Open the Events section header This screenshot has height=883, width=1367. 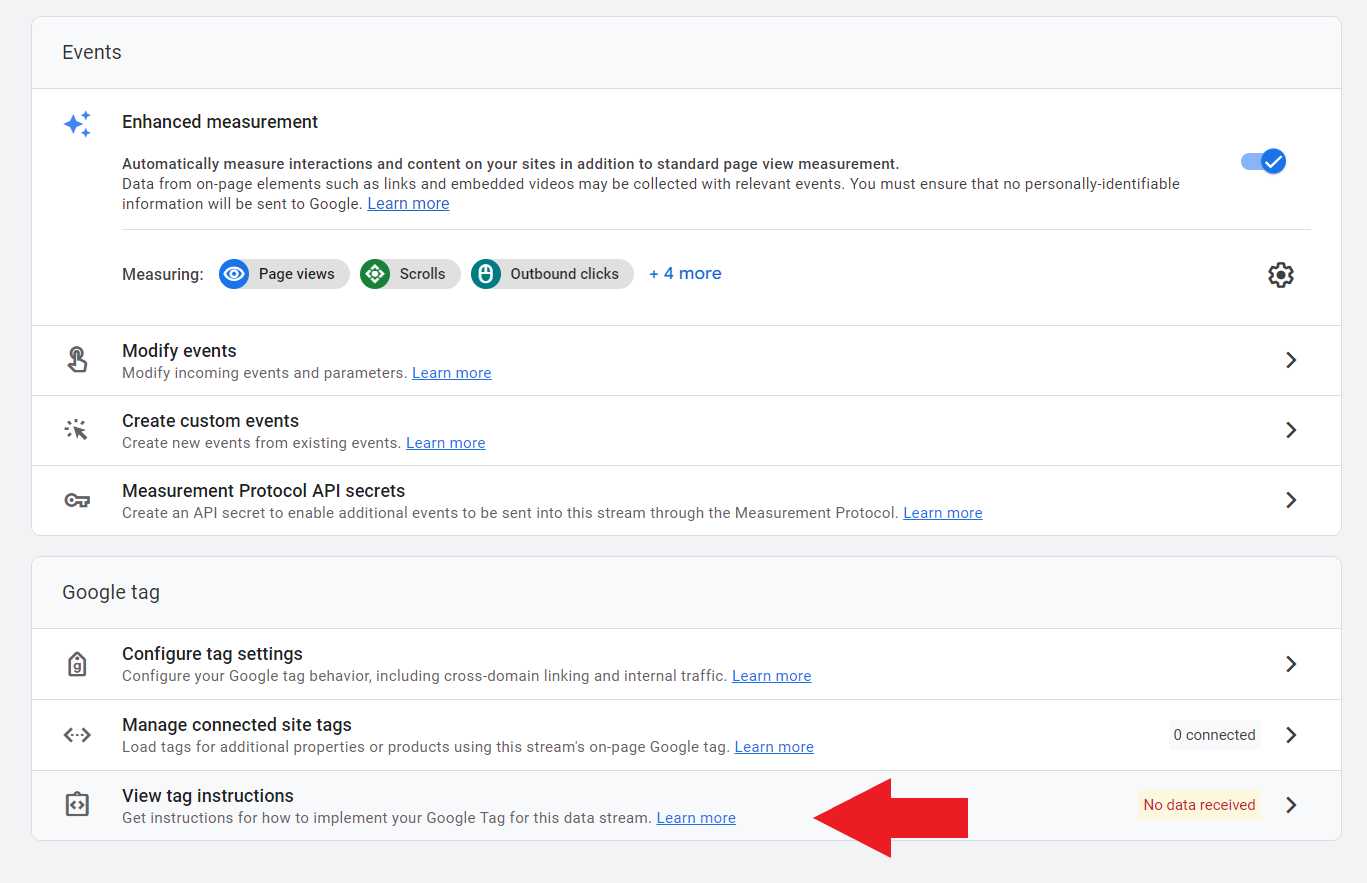click(91, 51)
